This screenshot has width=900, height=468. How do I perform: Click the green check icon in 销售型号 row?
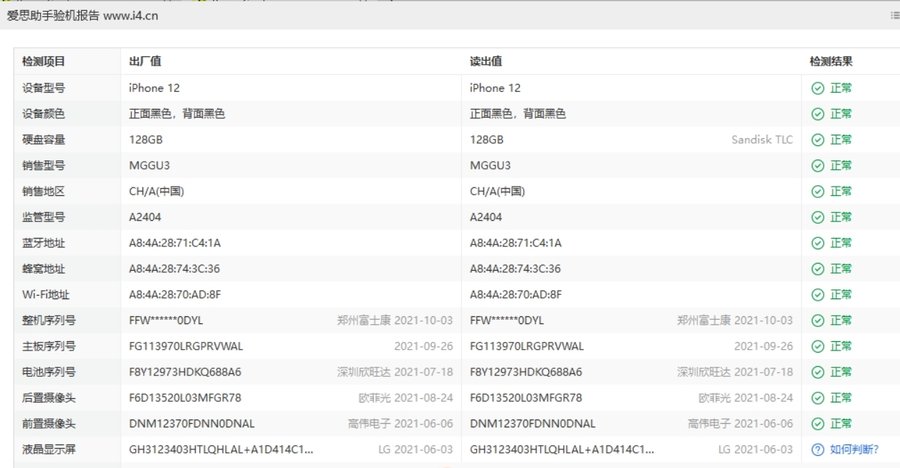[817, 165]
